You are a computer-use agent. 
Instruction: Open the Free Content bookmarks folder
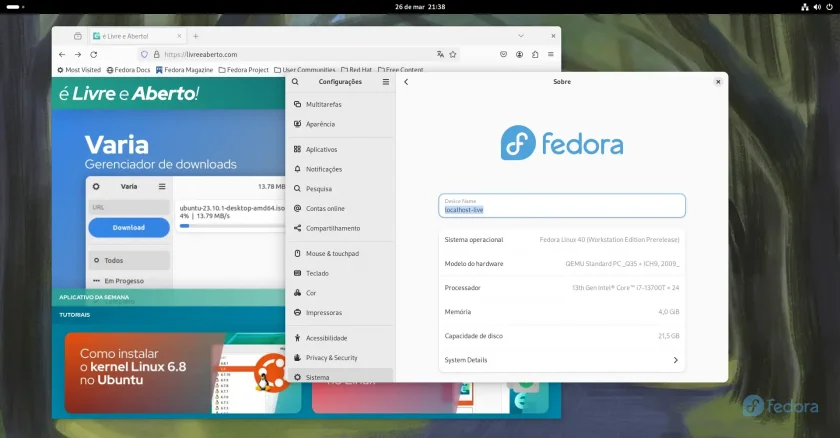point(401,70)
